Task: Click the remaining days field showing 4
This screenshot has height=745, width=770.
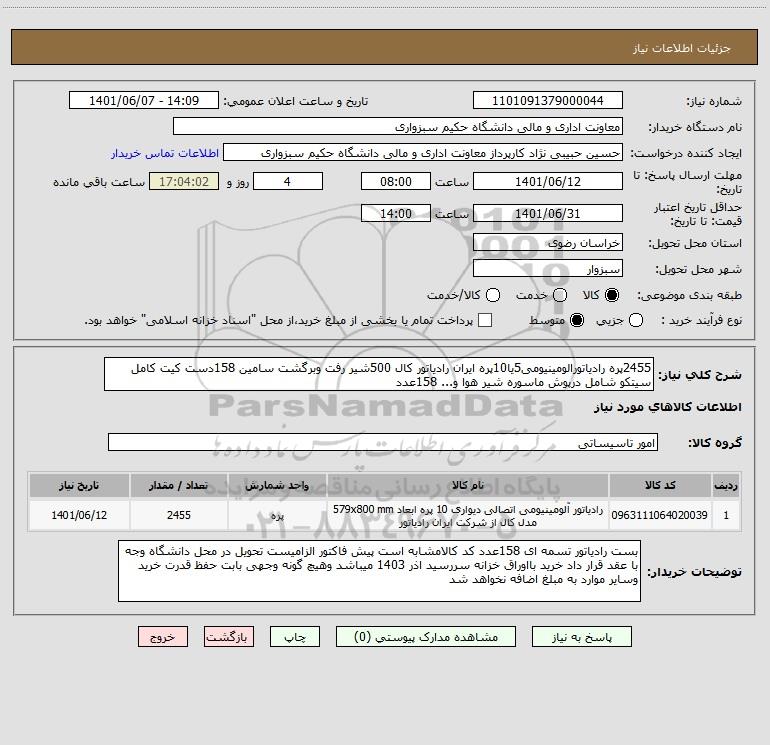Action: tap(288, 181)
